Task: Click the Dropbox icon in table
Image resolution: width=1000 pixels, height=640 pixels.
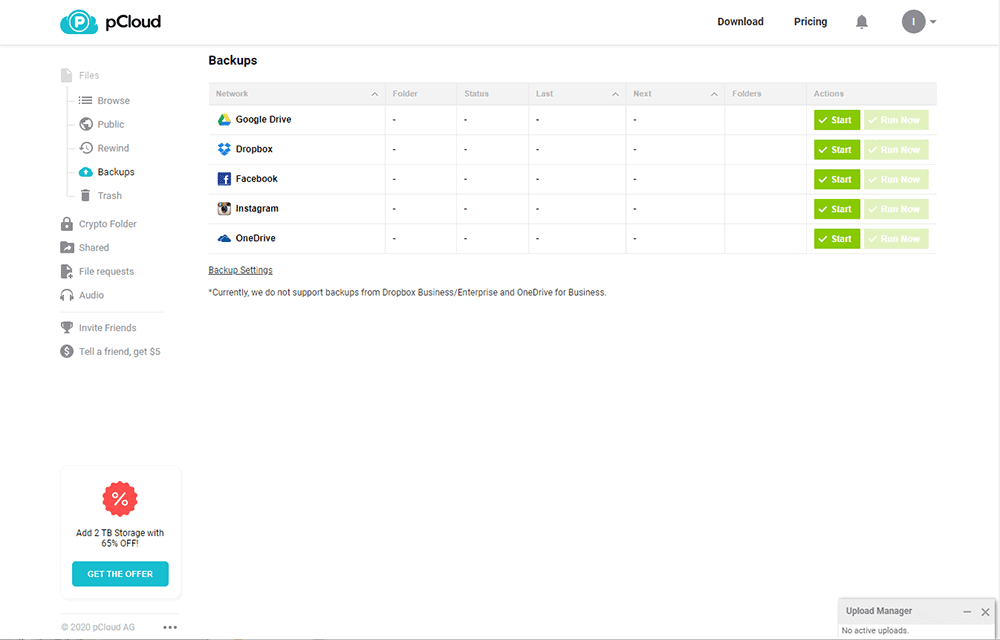Action: coord(225,150)
